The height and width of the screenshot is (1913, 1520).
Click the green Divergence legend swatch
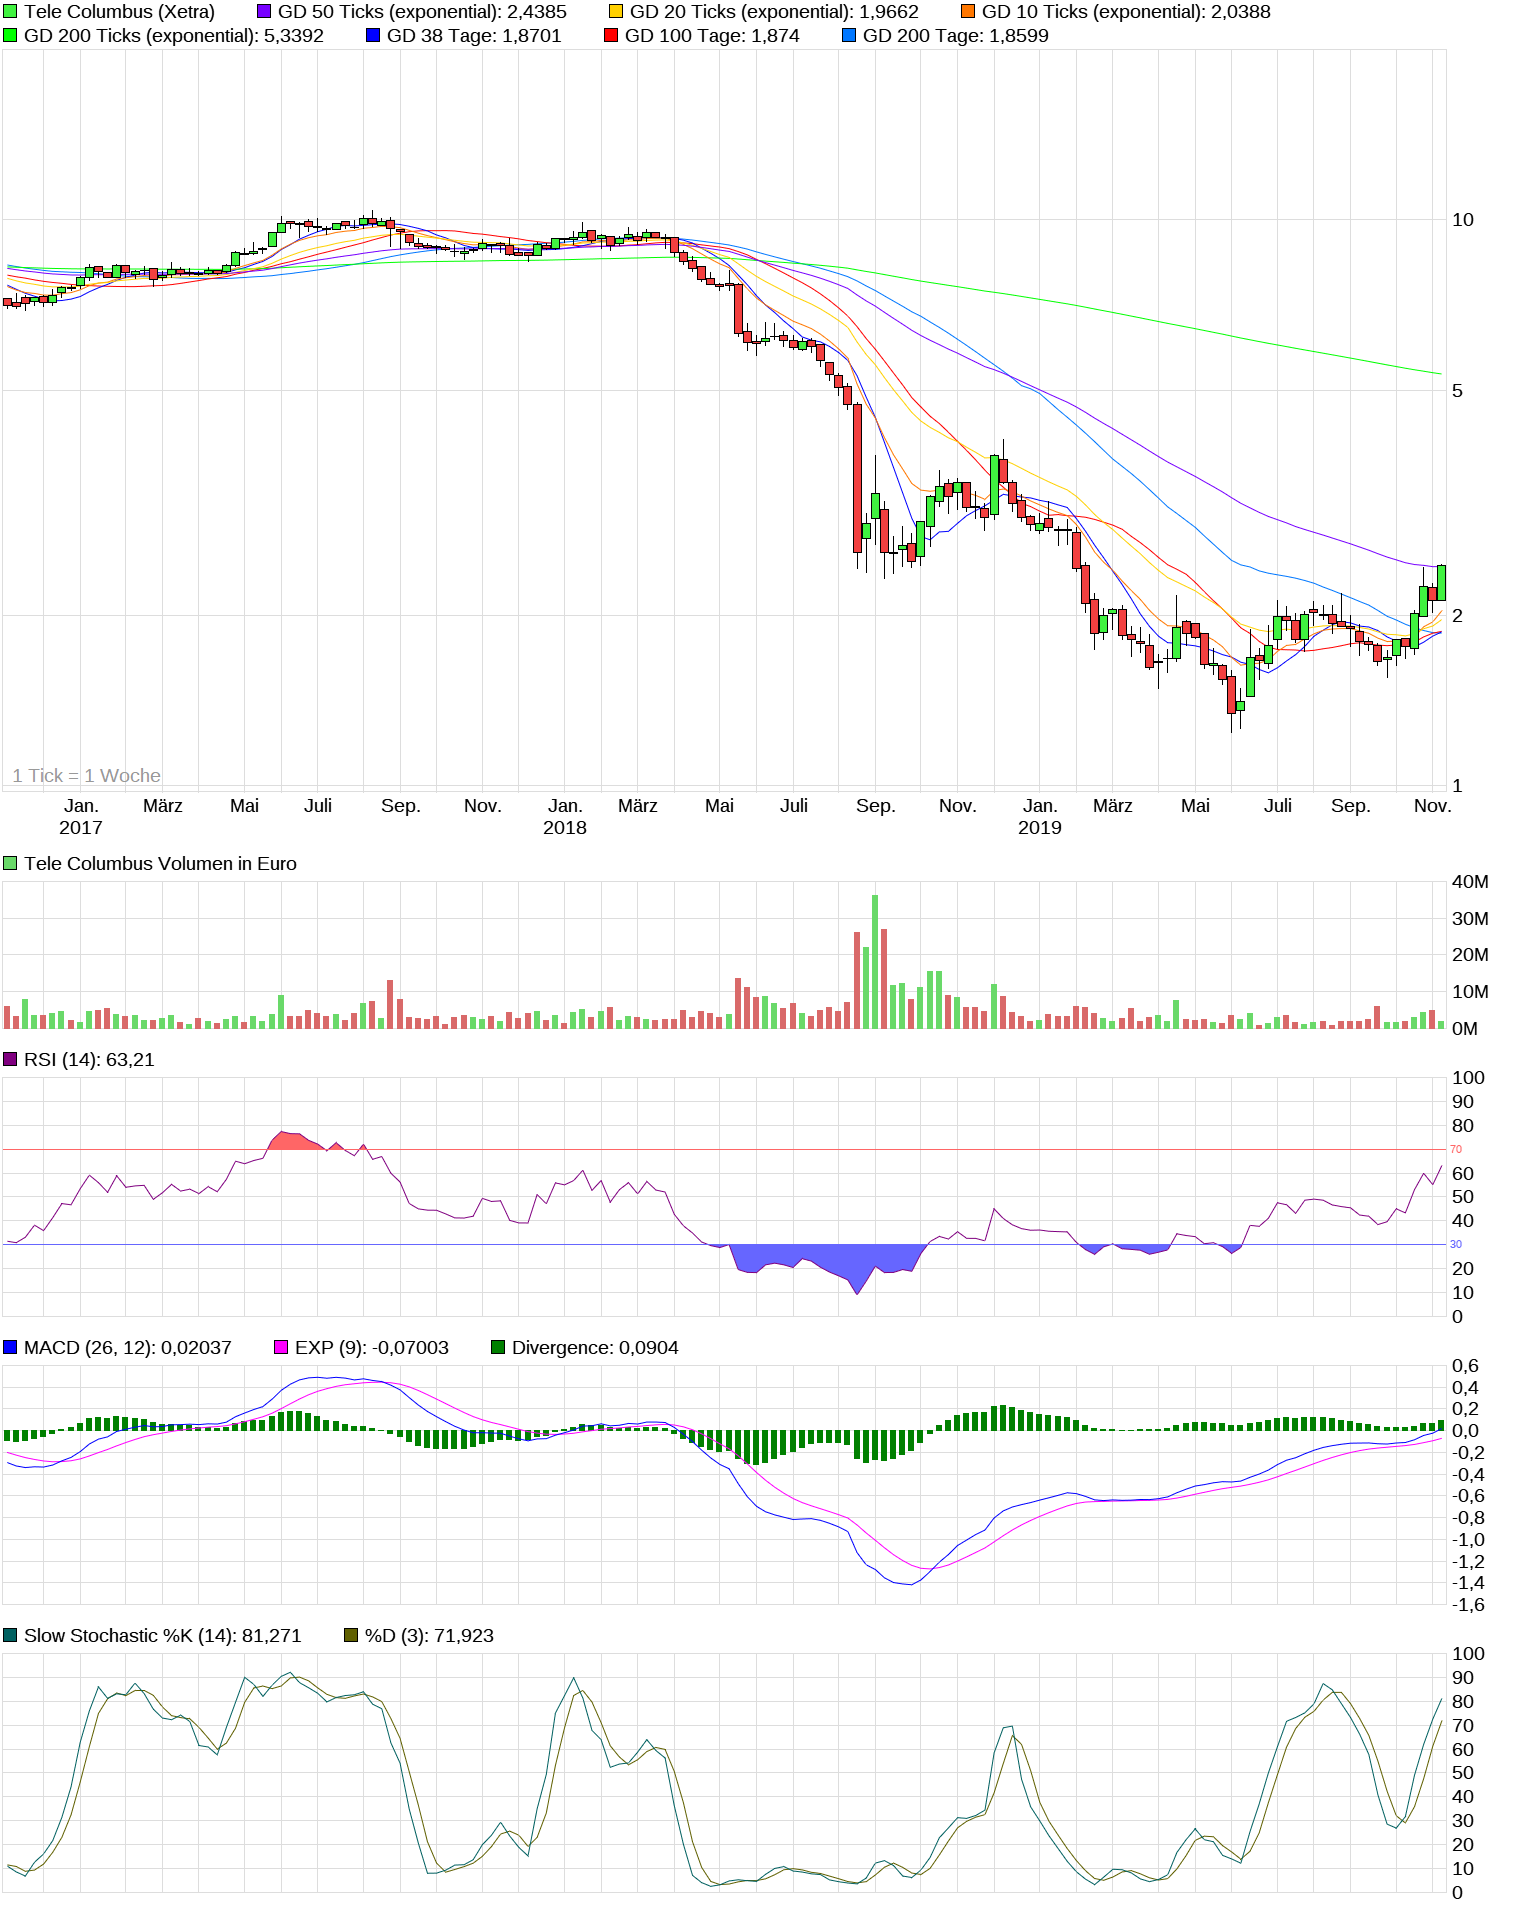[498, 1348]
